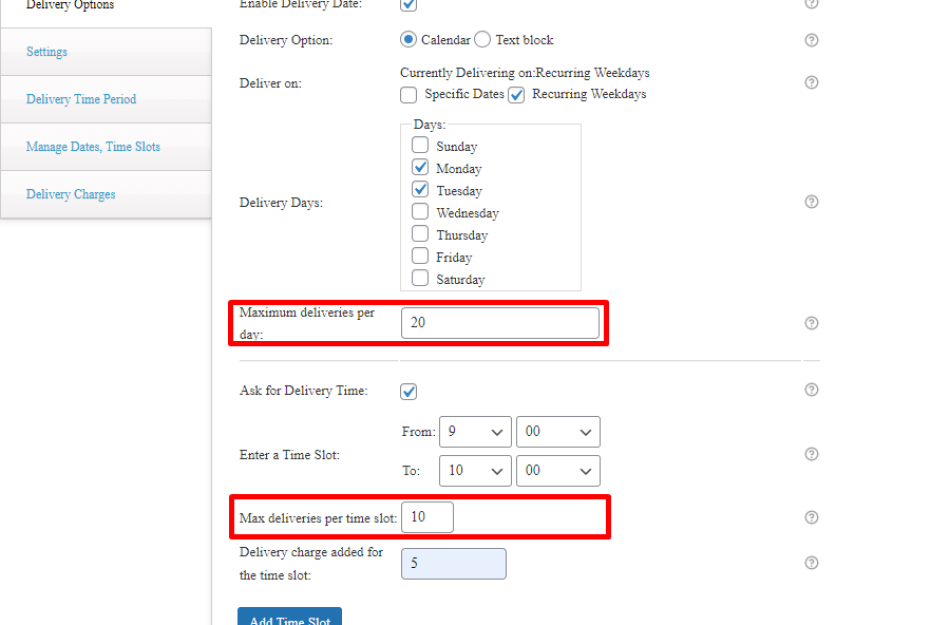Viewport: 950px width, 625px height.
Task: Switch to Delivery Time Period section
Action: 81,99
